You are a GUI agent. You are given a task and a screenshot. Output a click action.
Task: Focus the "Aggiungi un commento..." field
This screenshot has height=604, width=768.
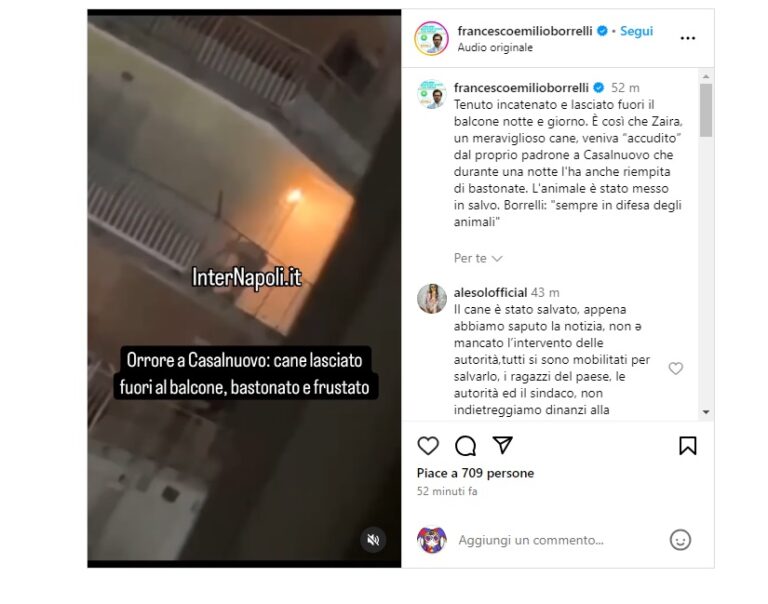point(531,540)
